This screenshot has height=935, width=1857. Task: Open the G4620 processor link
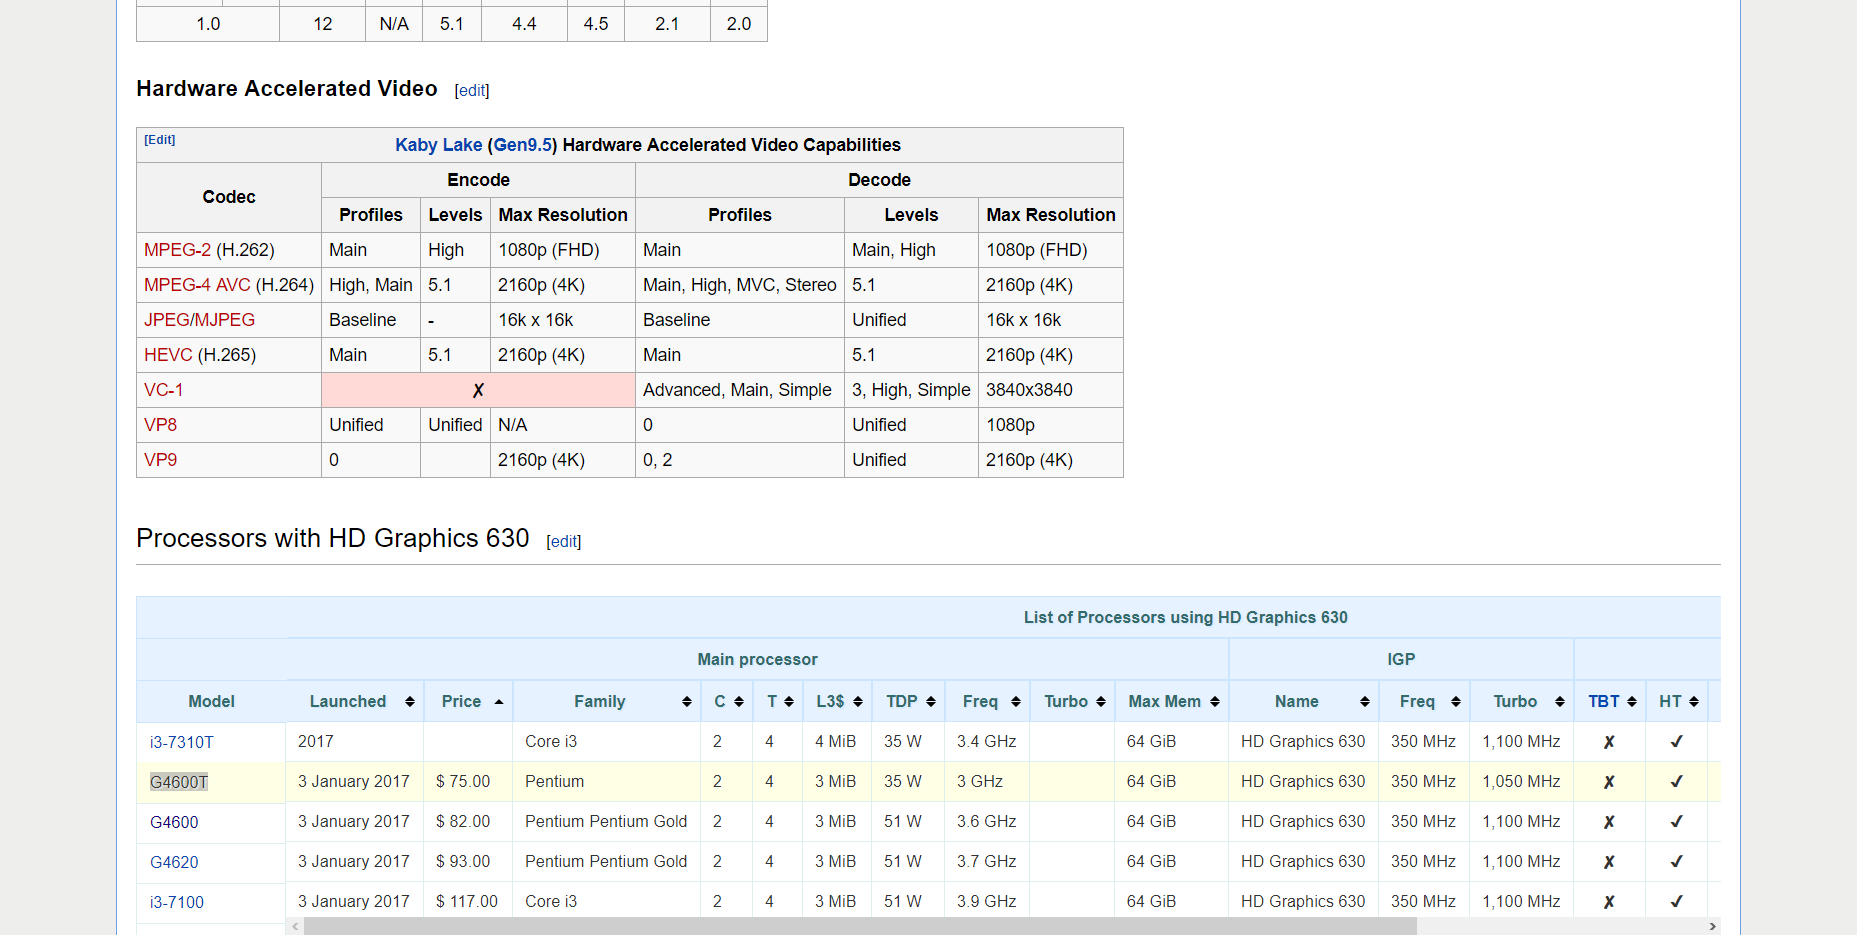click(x=174, y=862)
